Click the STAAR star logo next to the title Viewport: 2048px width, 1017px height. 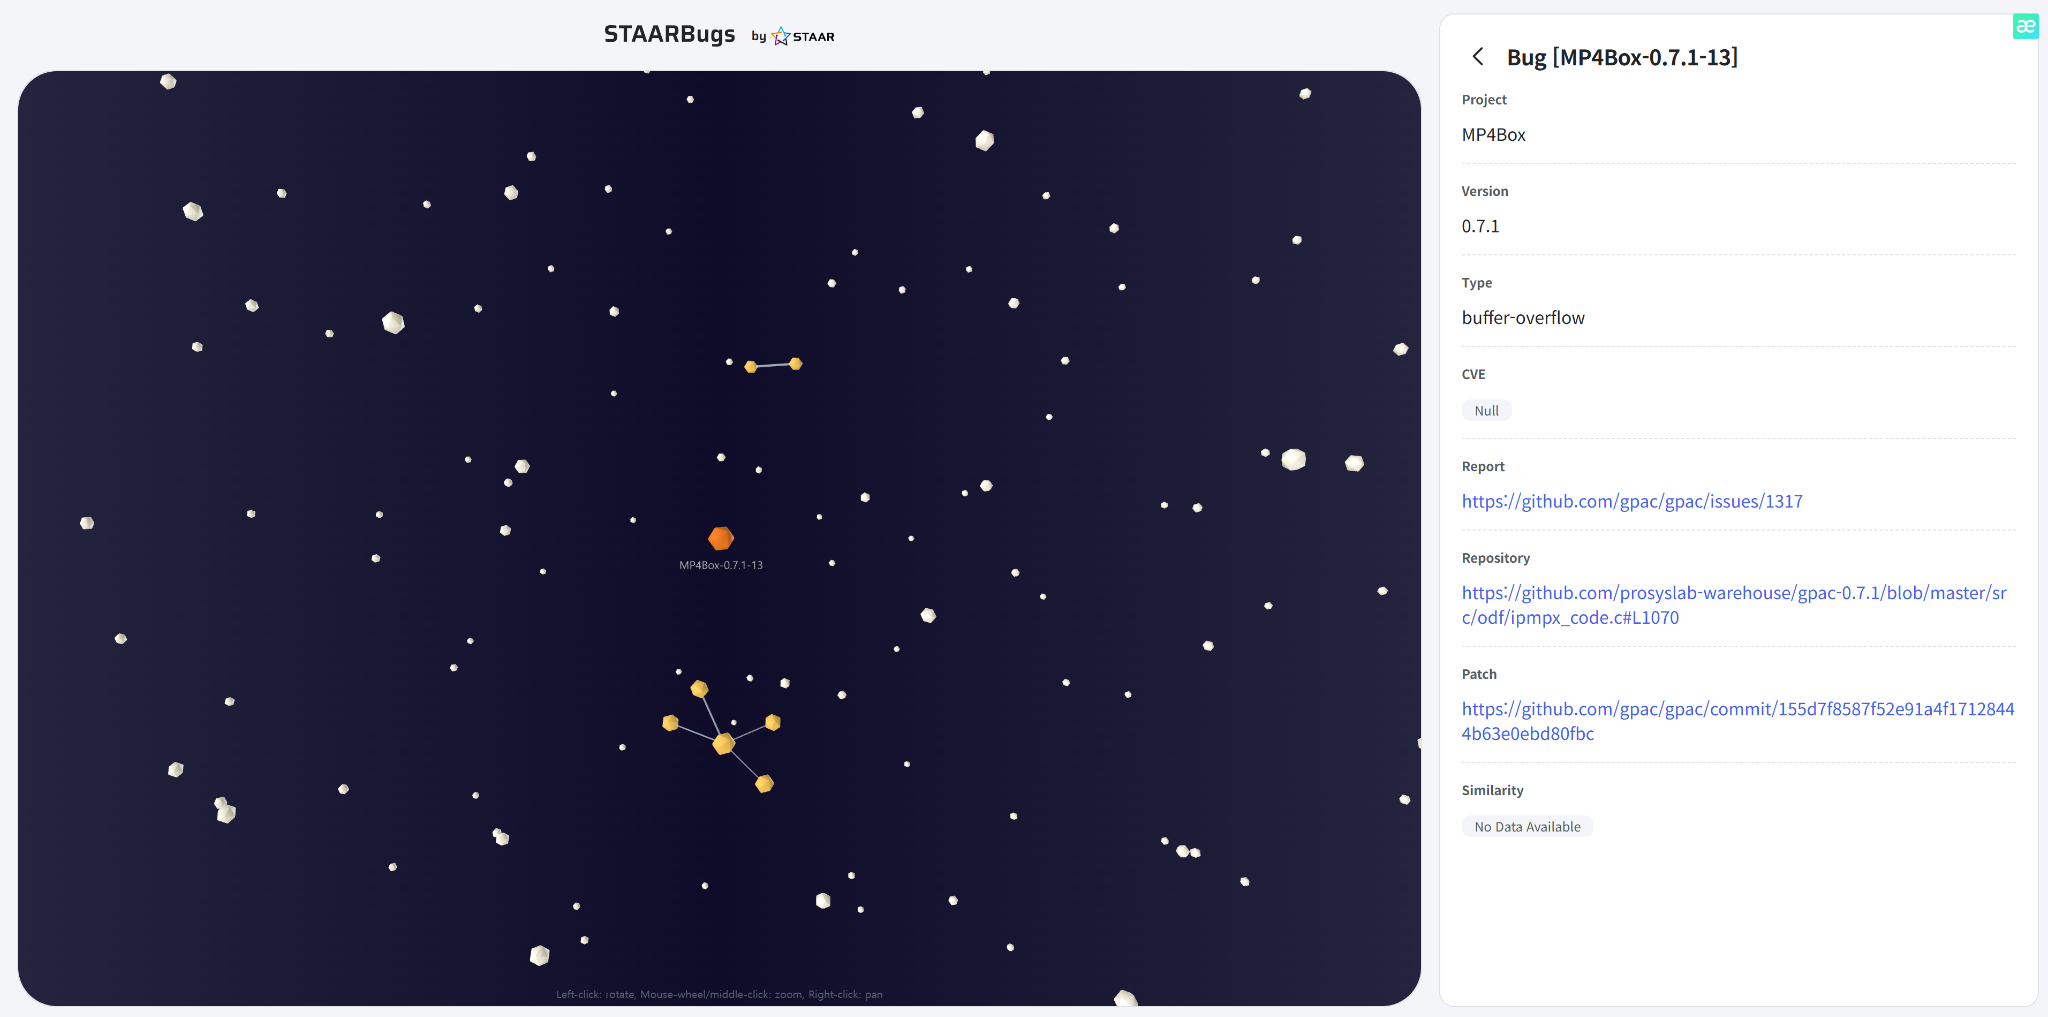pyautogui.click(x=779, y=36)
